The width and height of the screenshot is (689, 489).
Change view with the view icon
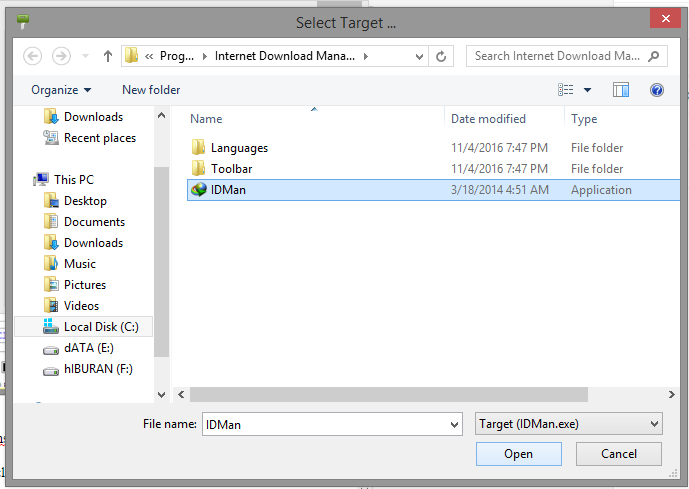tap(566, 90)
